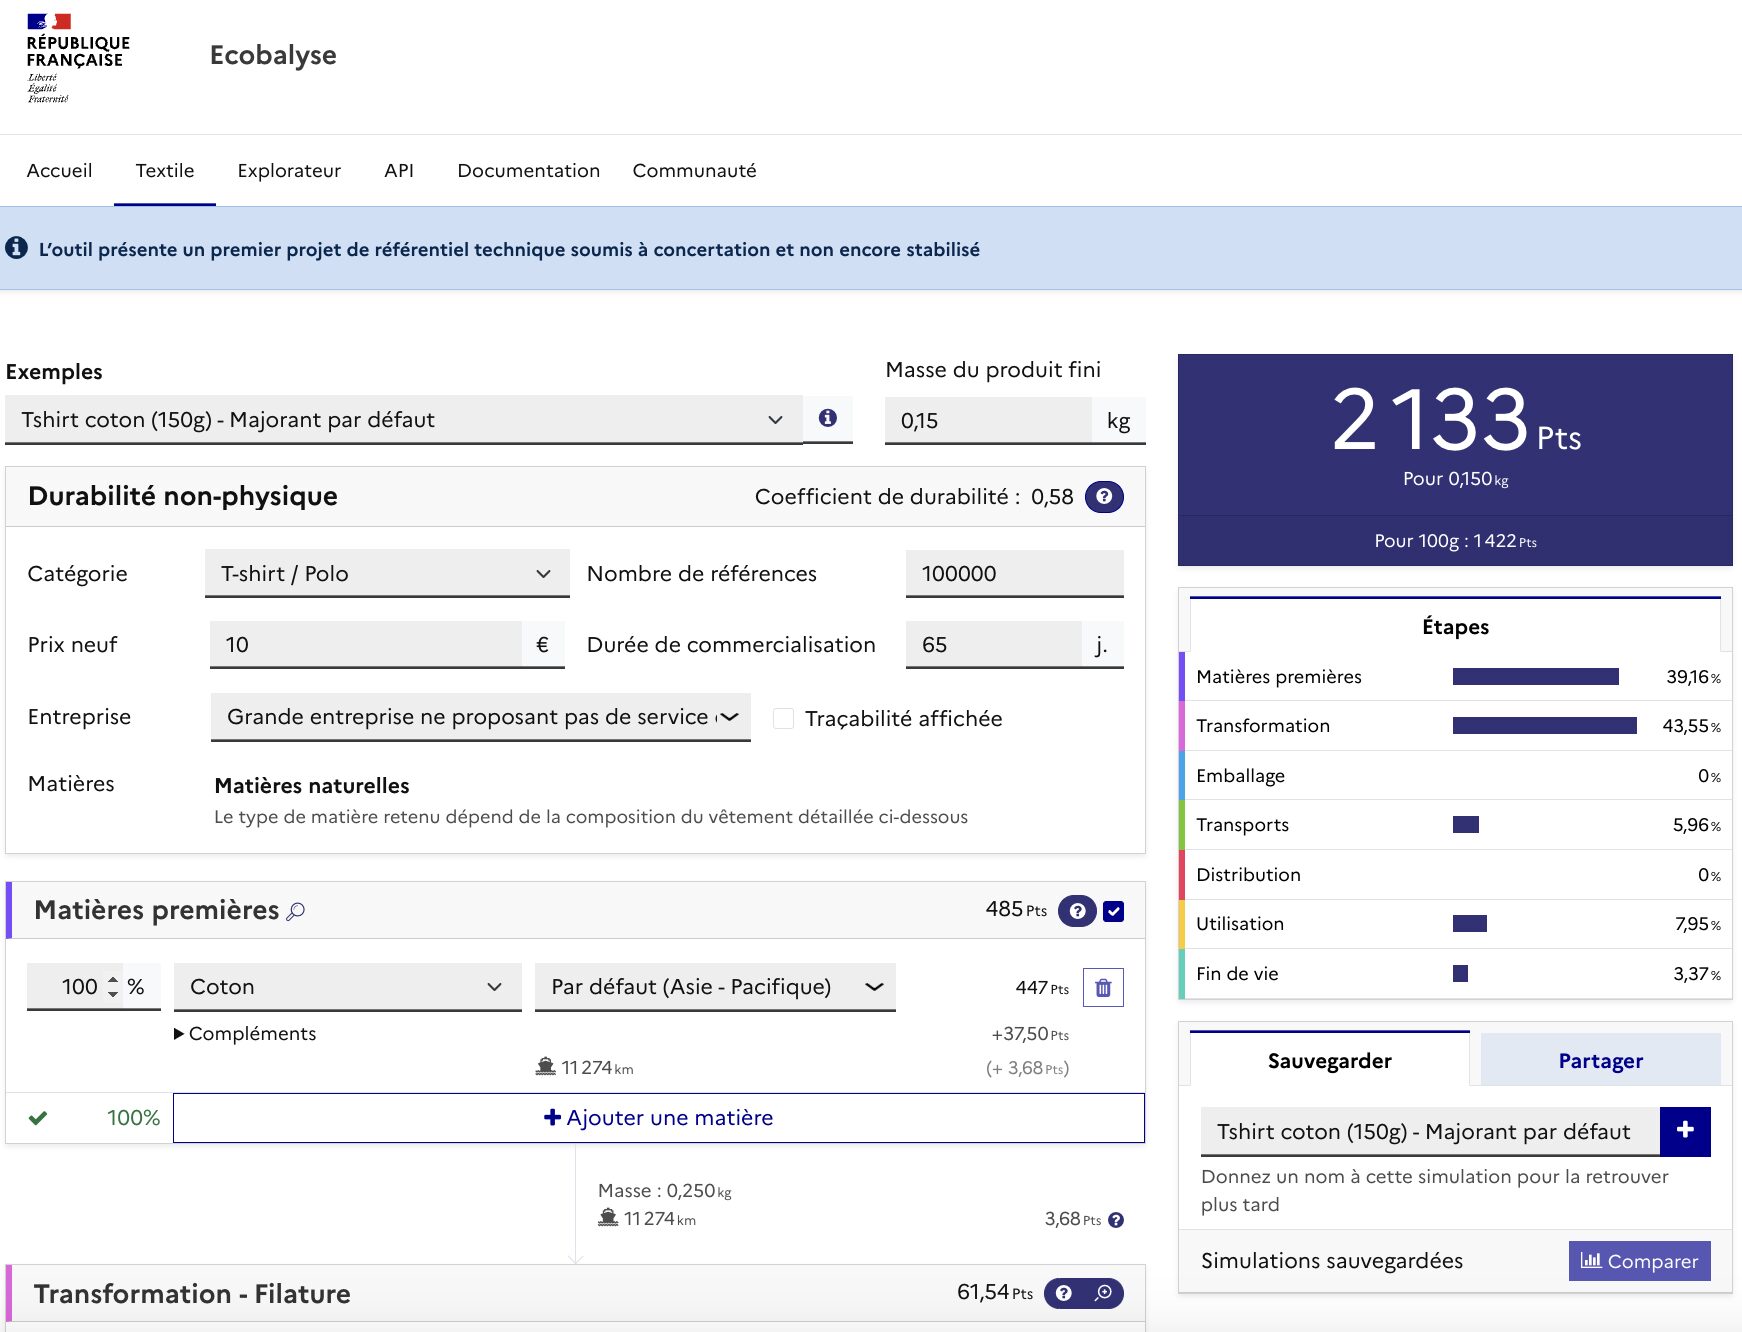The width and height of the screenshot is (1742, 1332).
Task: Open help icon in Matières premières header
Action: [x=1077, y=911]
